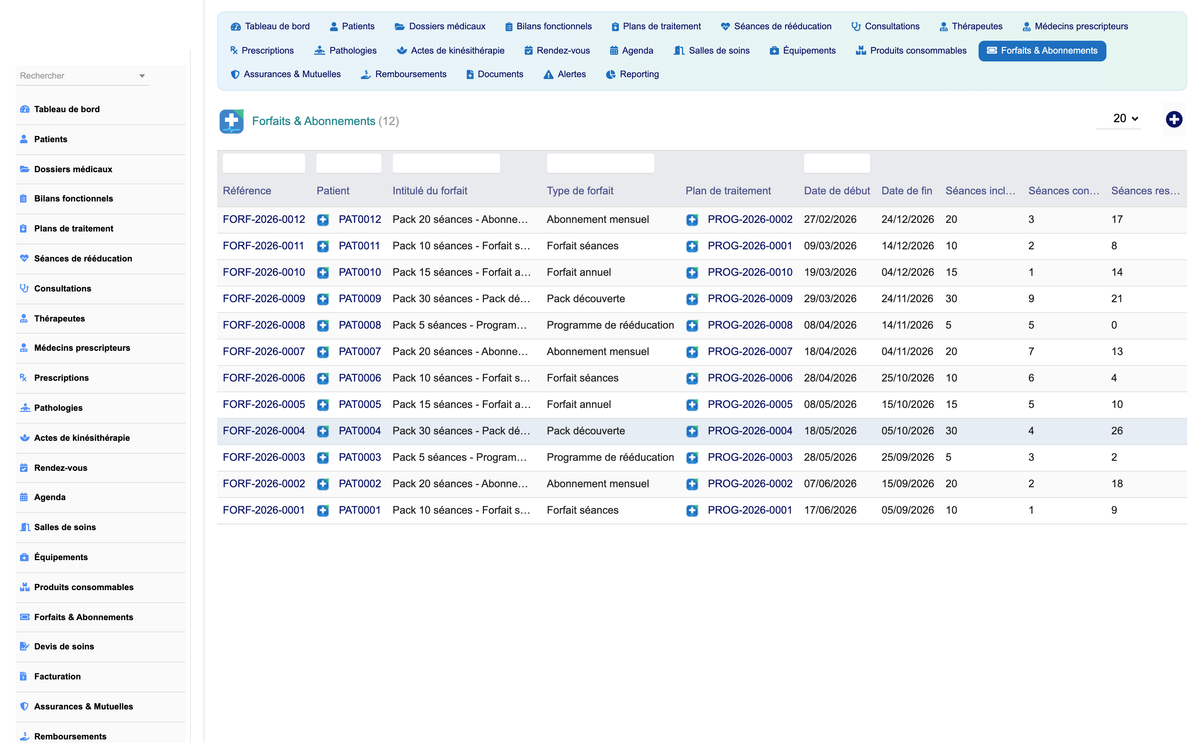1200x743 pixels.
Task: Sort by the Plan de traitement column header
Action: click(x=728, y=191)
